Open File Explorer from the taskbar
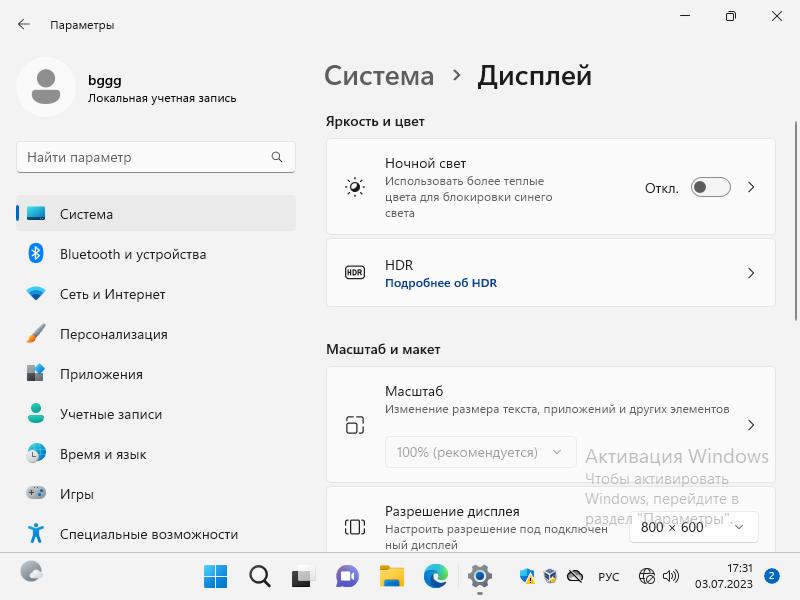800x600 pixels. click(x=391, y=576)
